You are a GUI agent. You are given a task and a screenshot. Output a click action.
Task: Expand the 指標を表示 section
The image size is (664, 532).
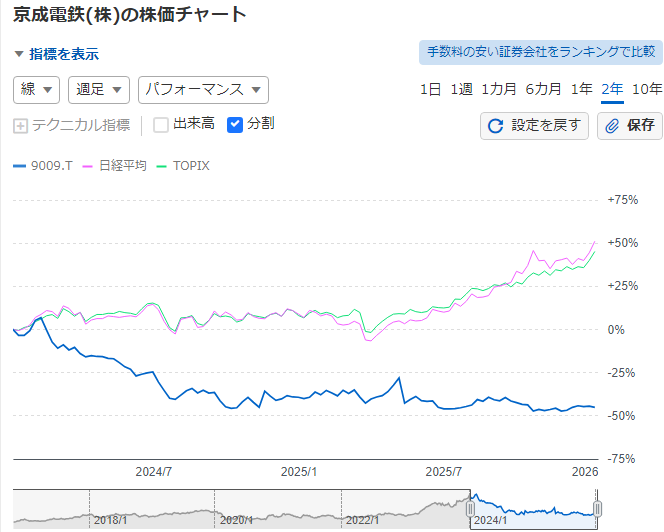click(57, 54)
